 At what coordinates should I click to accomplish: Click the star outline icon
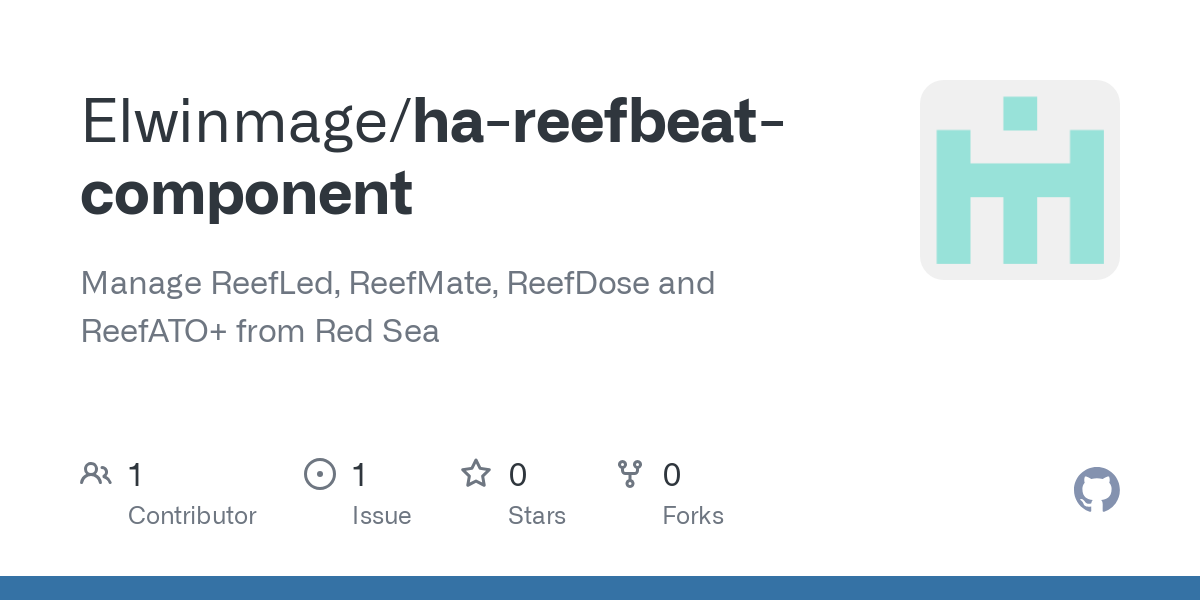click(476, 473)
